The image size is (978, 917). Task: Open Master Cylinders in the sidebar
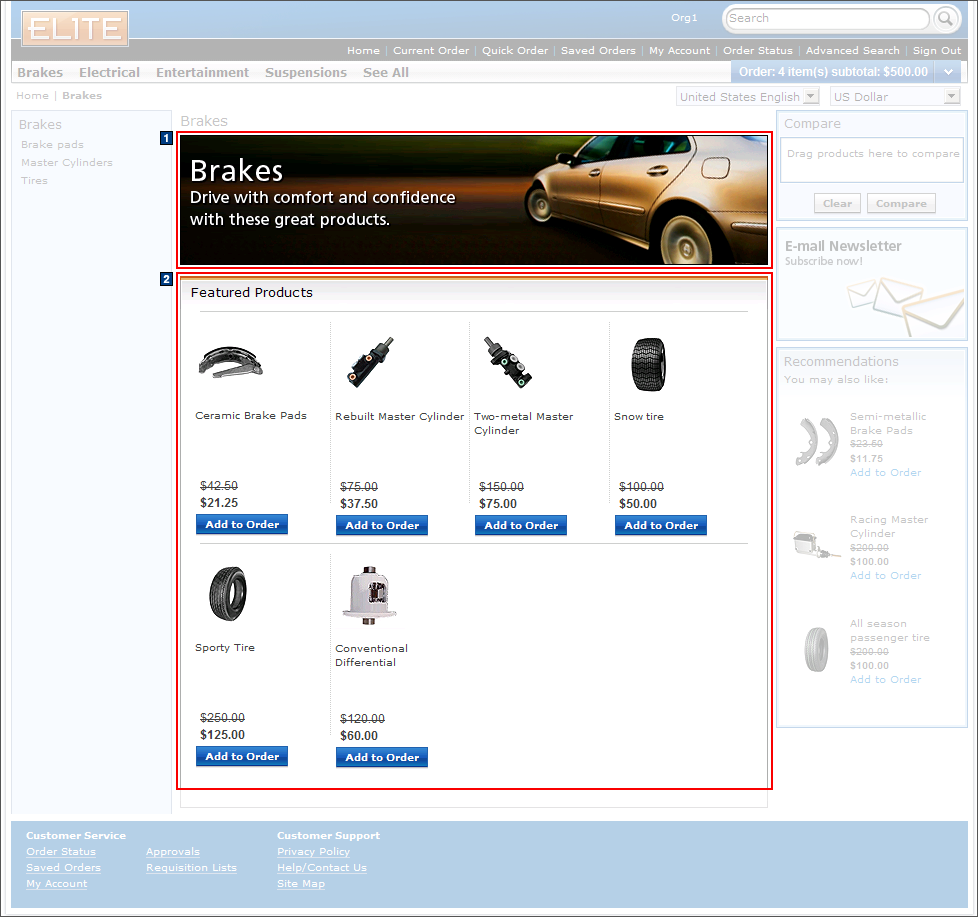[x=67, y=163]
